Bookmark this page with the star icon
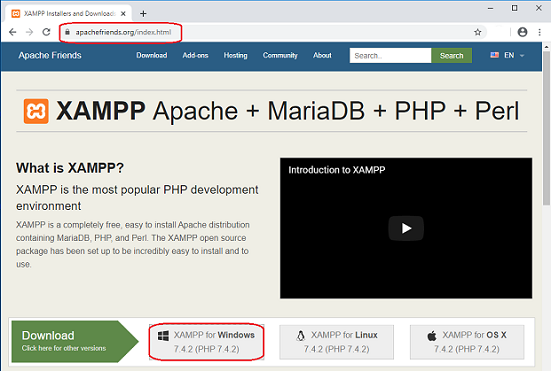 tap(478, 32)
